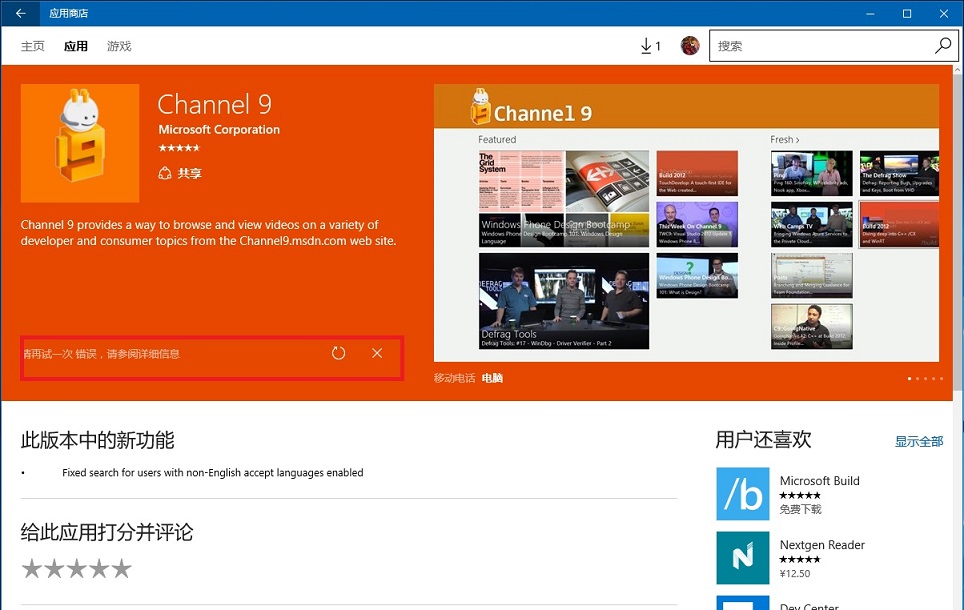
Task: Retry the failed install with the refresh icon
Action: (x=338, y=353)
